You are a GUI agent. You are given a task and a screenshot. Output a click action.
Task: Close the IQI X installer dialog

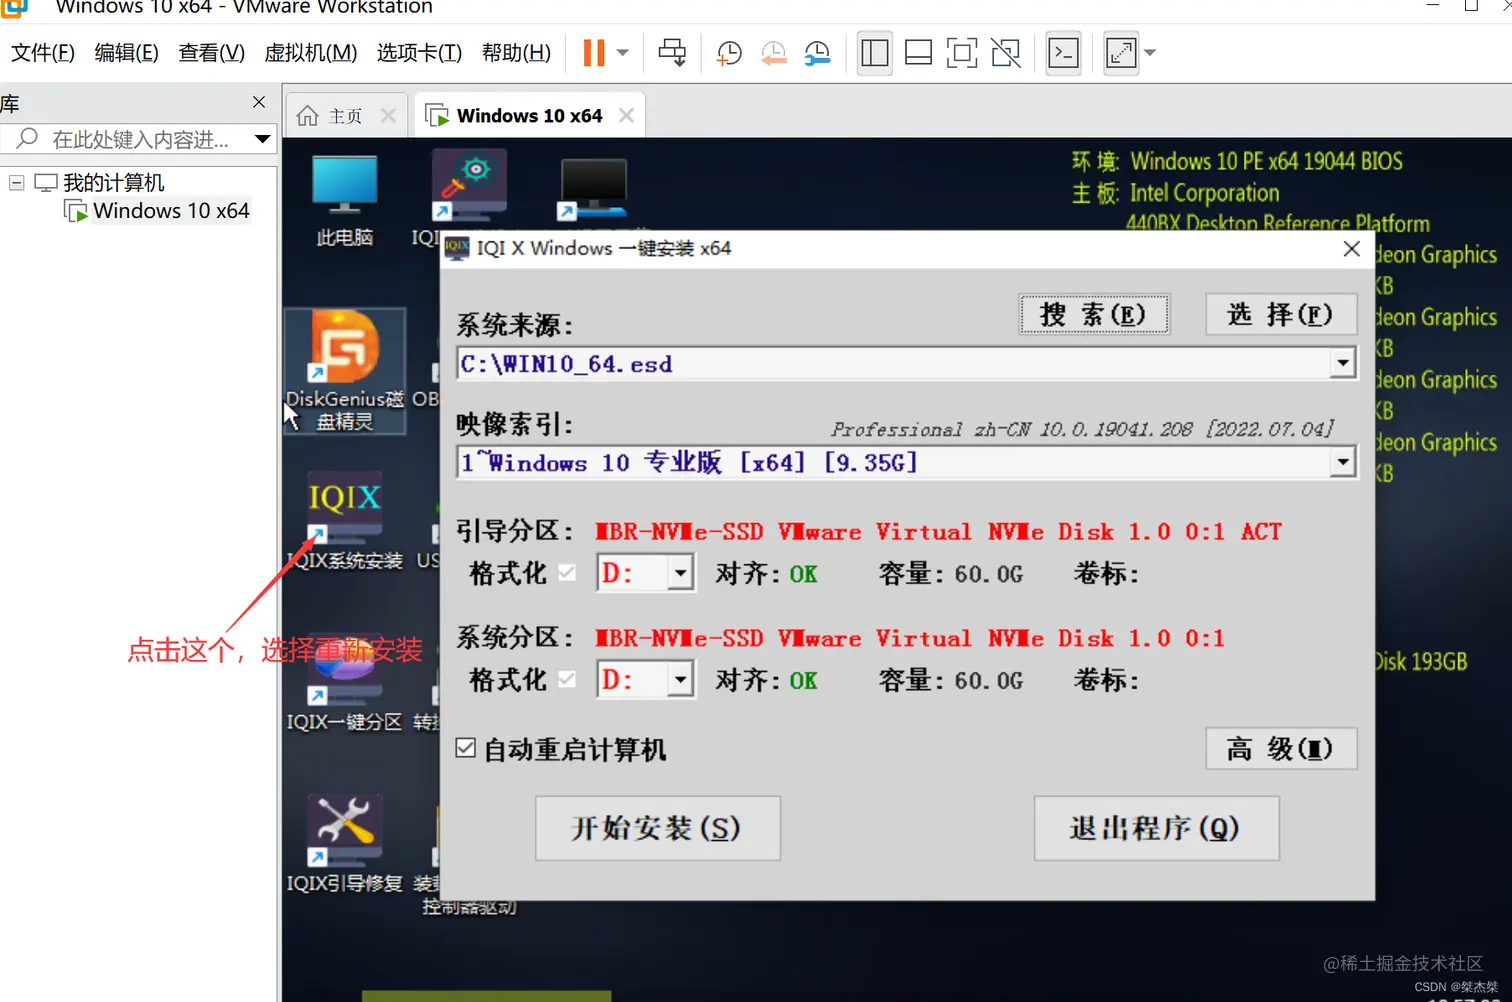pyautogui.click(x=1351, y=248)
